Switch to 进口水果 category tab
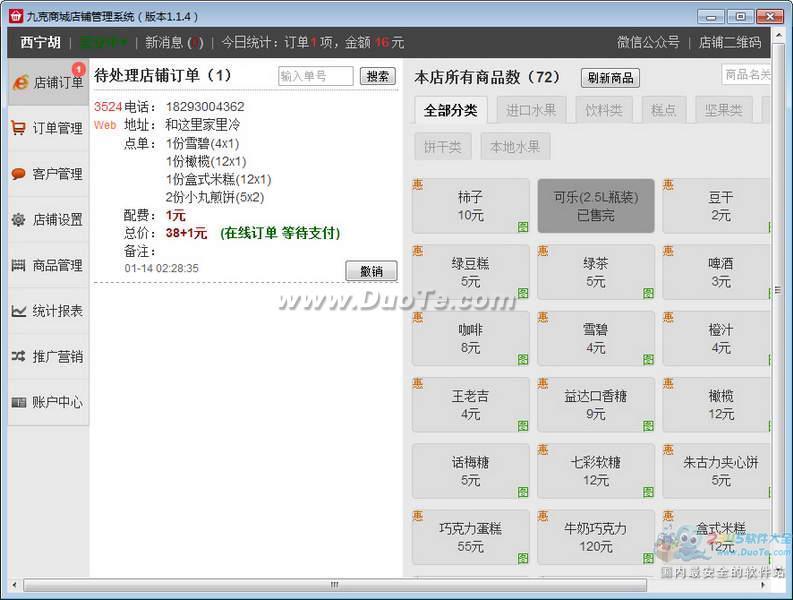Screen dimensions: 793x600 531,110
